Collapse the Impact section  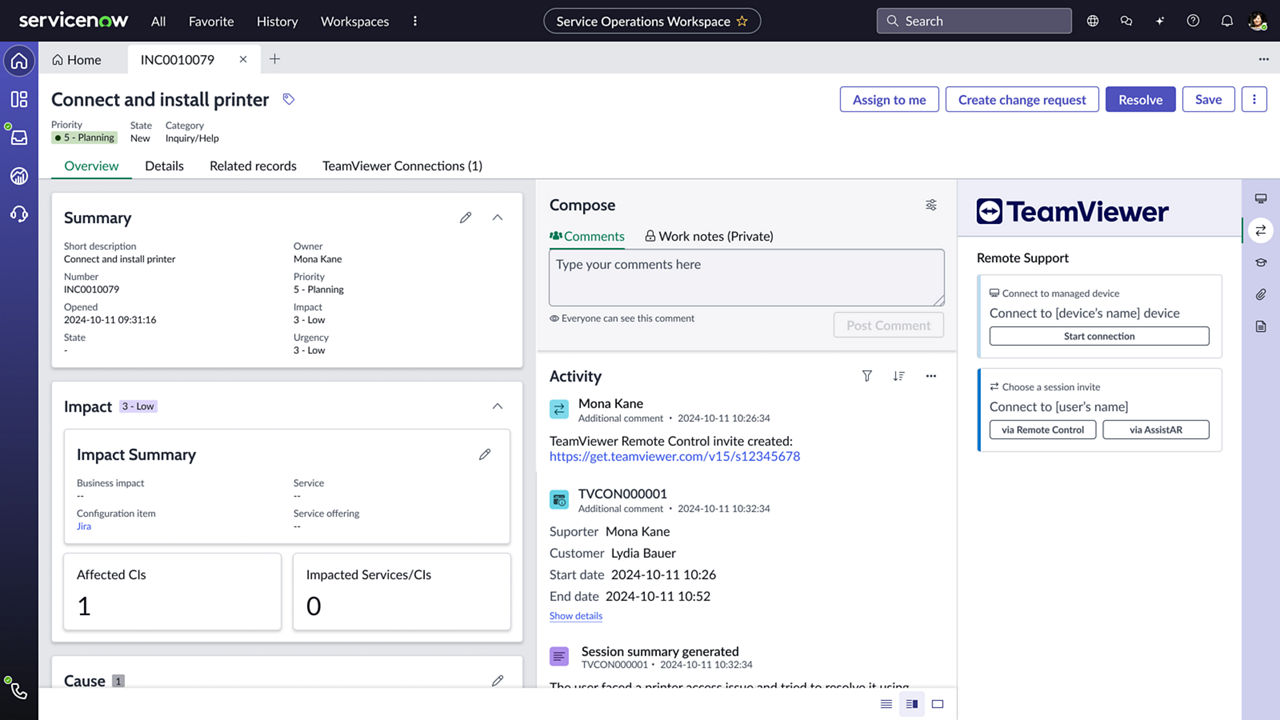[497, 406]
